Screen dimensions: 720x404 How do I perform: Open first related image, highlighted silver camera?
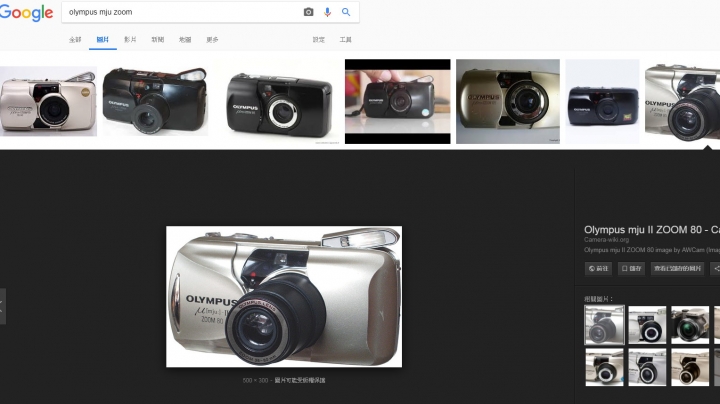[604, 325]
